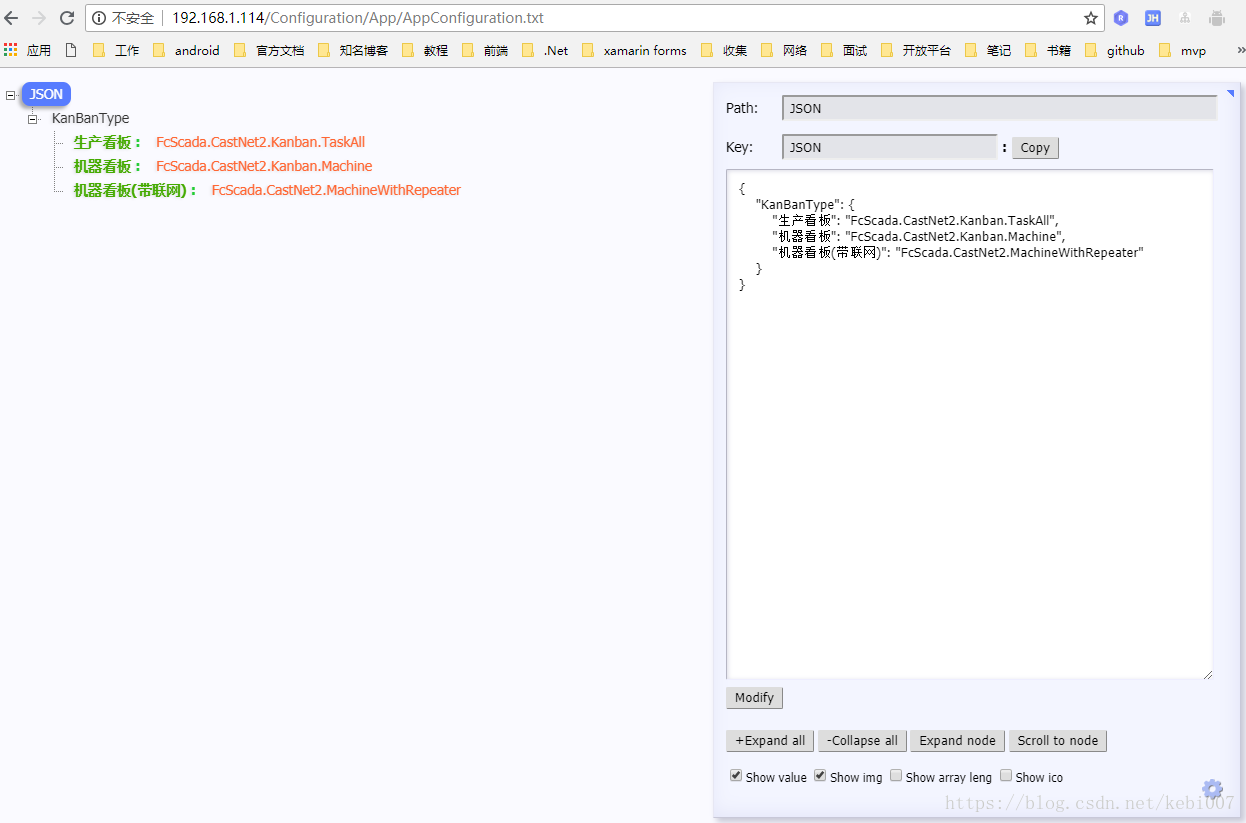Click the blue triangle panel corner toggle
This screenshot has height=823, width=1246.
click(x=1230, y=93)
